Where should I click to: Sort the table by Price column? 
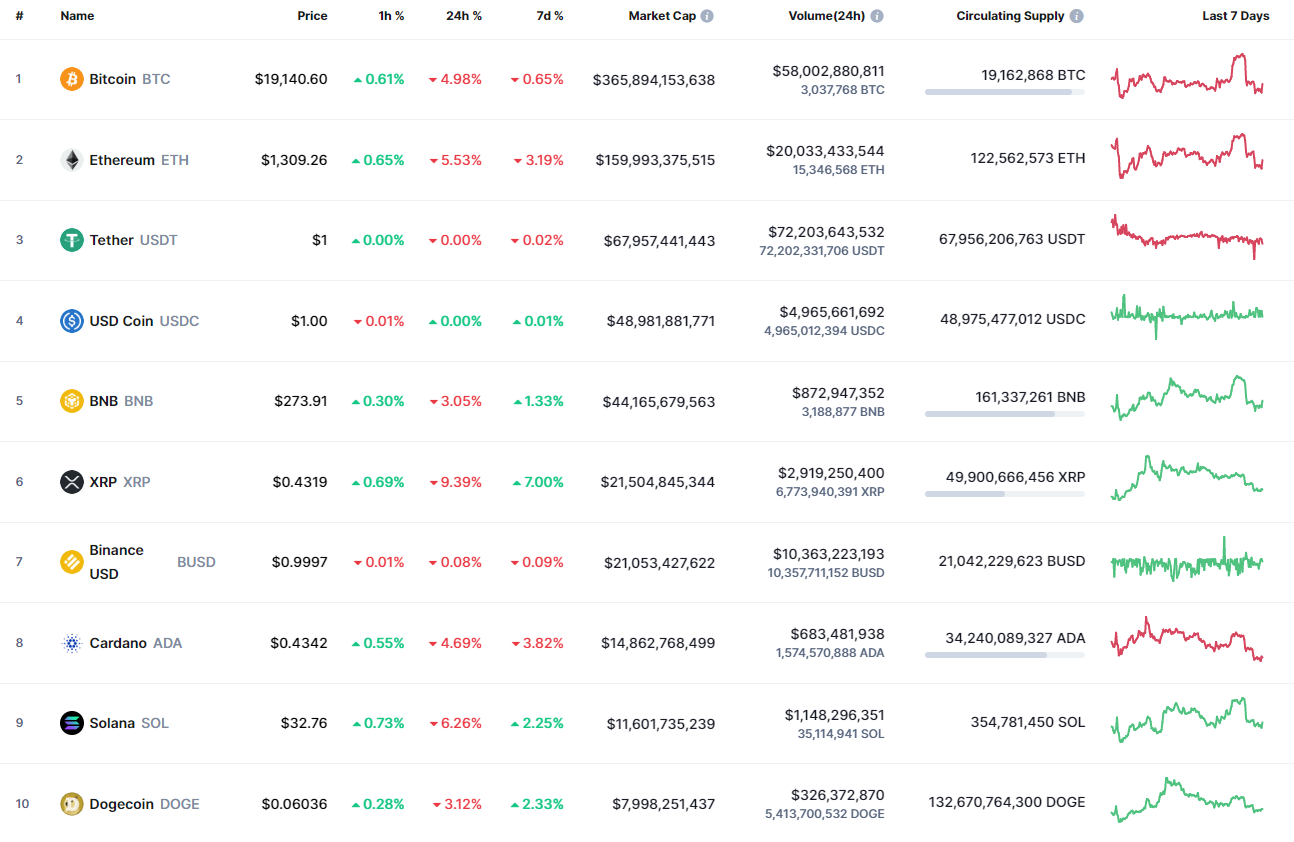(312, 15)
